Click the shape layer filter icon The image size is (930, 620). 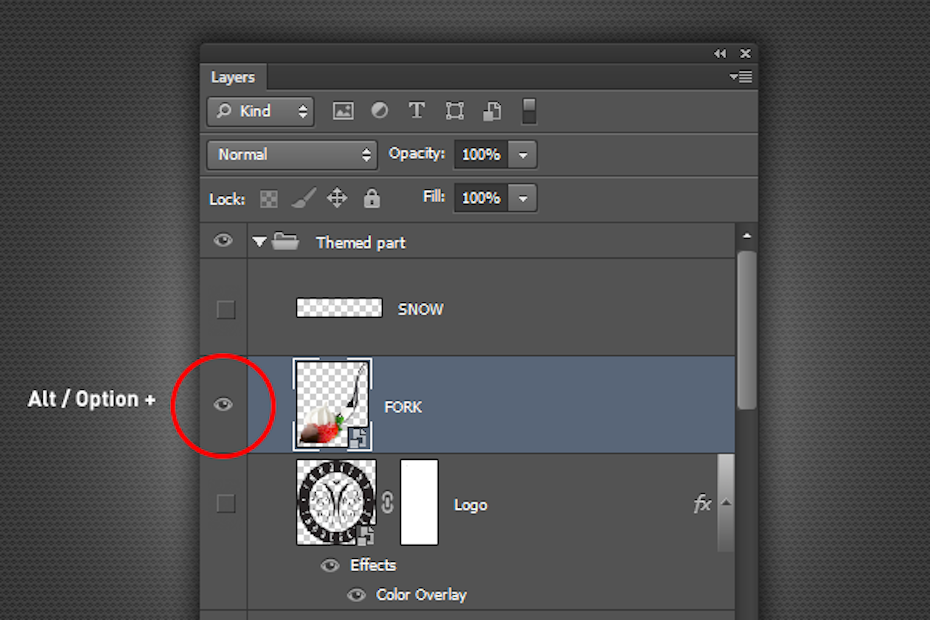[455, 111]
